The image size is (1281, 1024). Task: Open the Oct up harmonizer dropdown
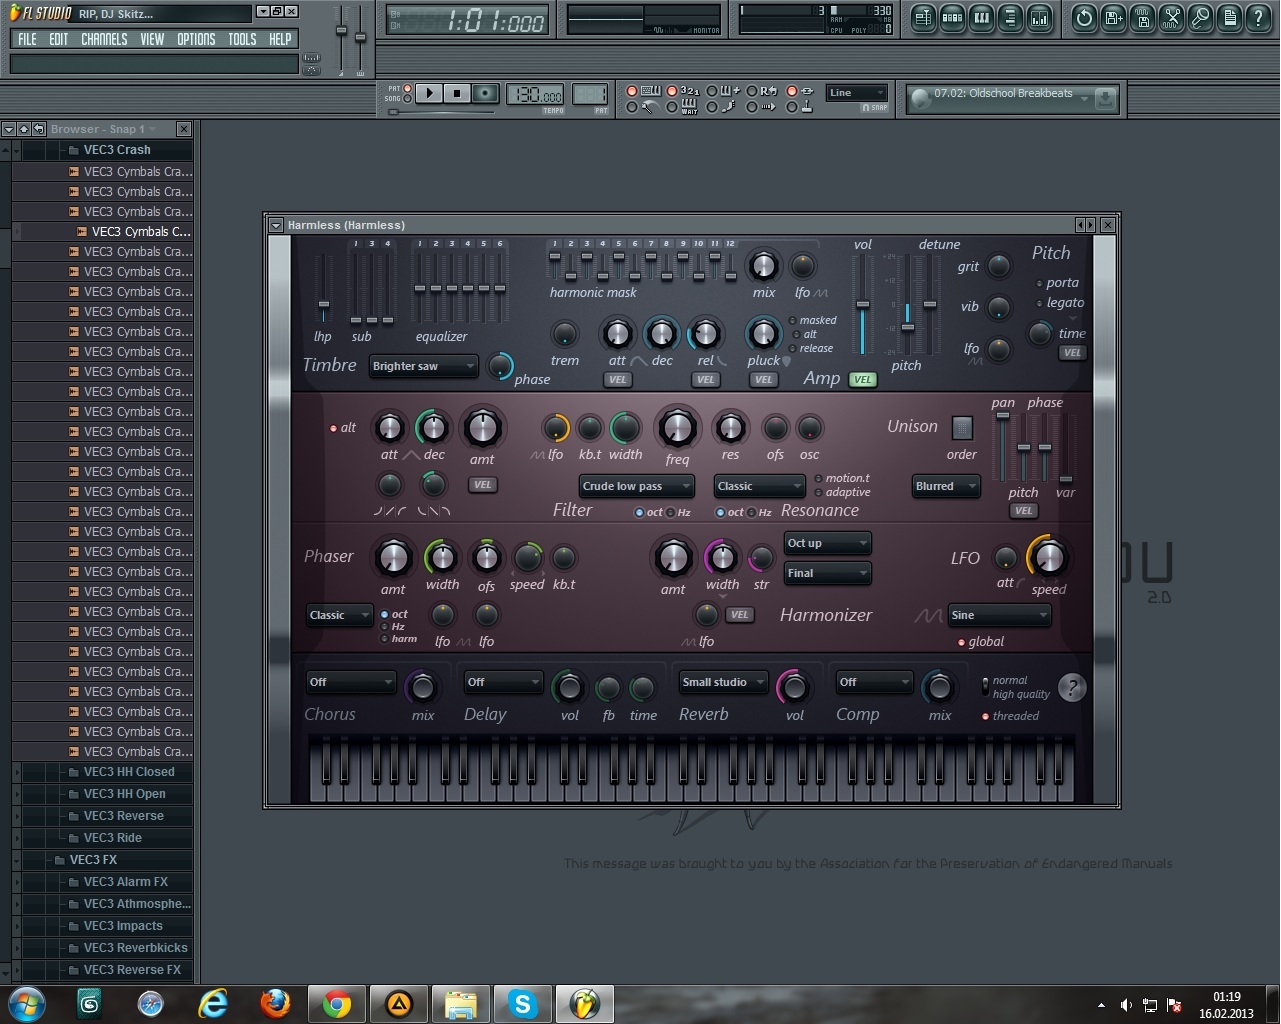coord(827,543)
